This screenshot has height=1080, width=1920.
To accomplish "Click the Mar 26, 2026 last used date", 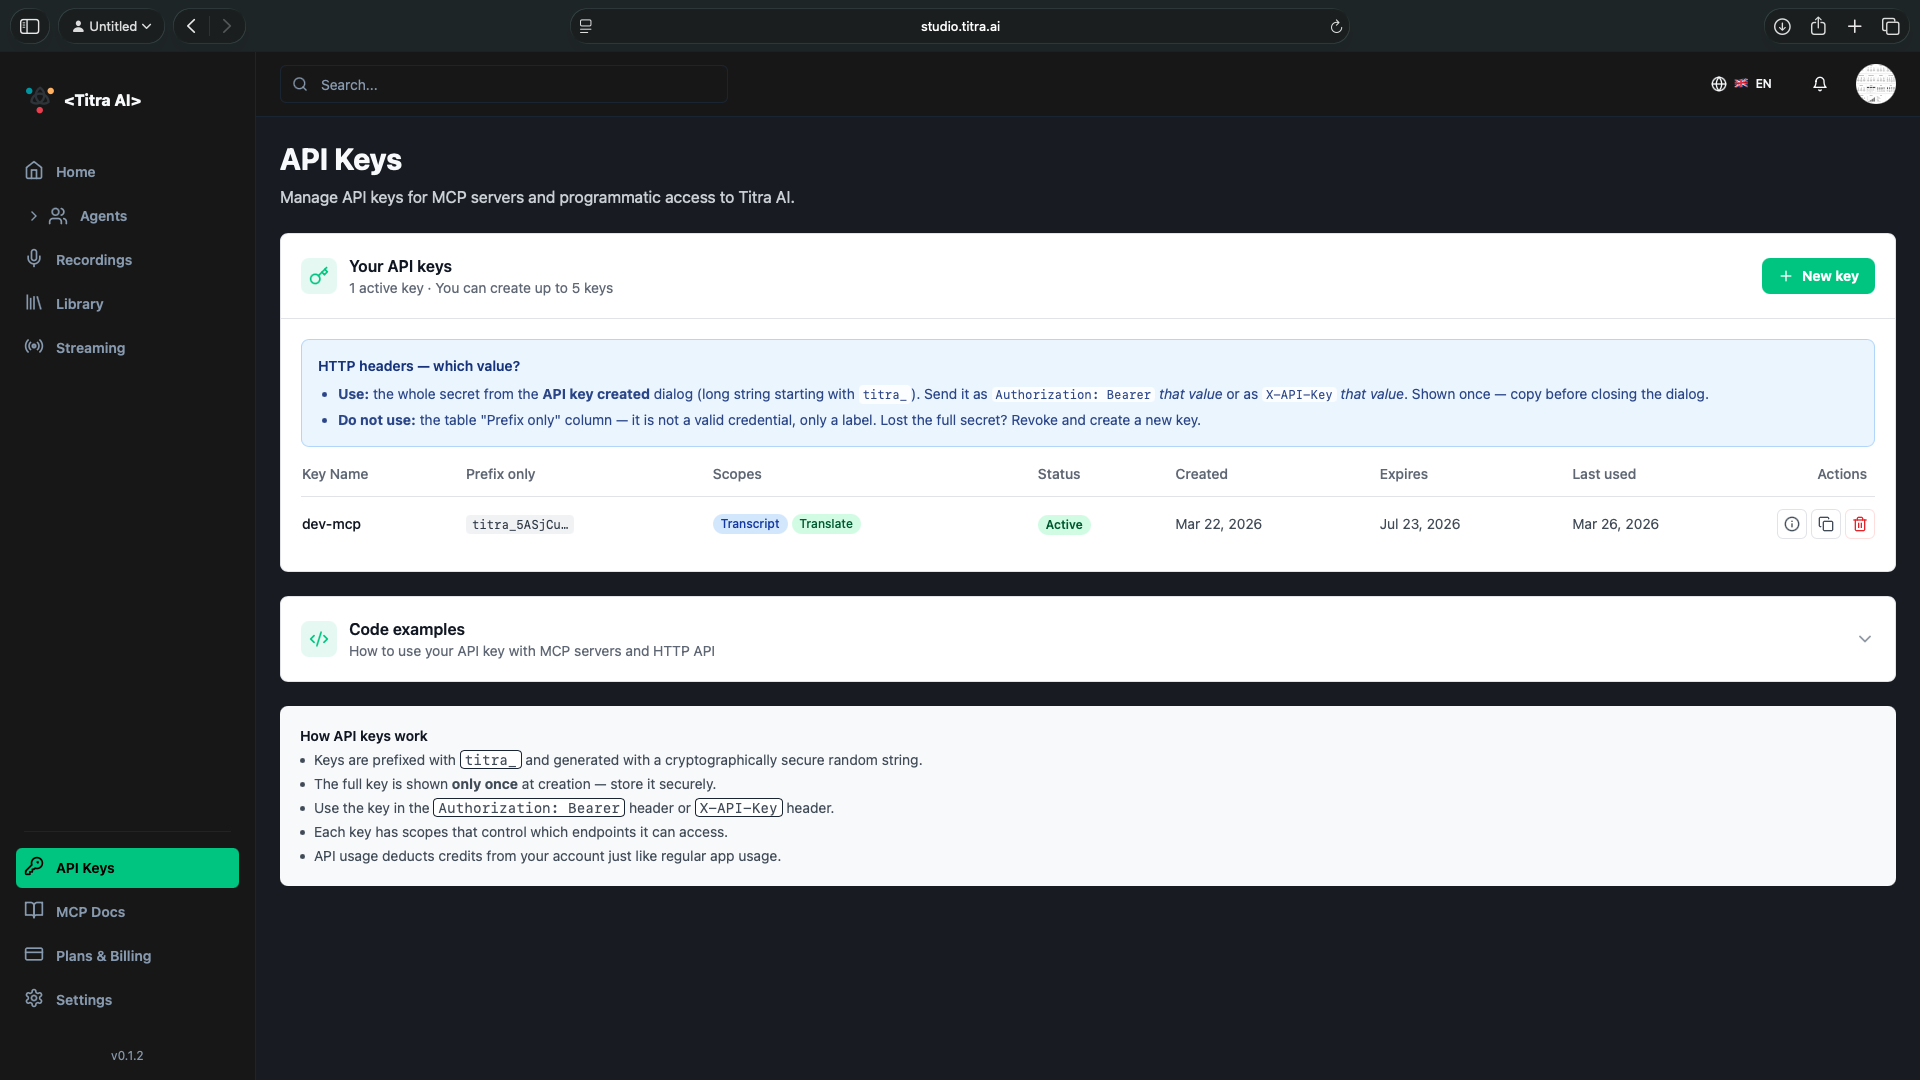I will 1615,524.
